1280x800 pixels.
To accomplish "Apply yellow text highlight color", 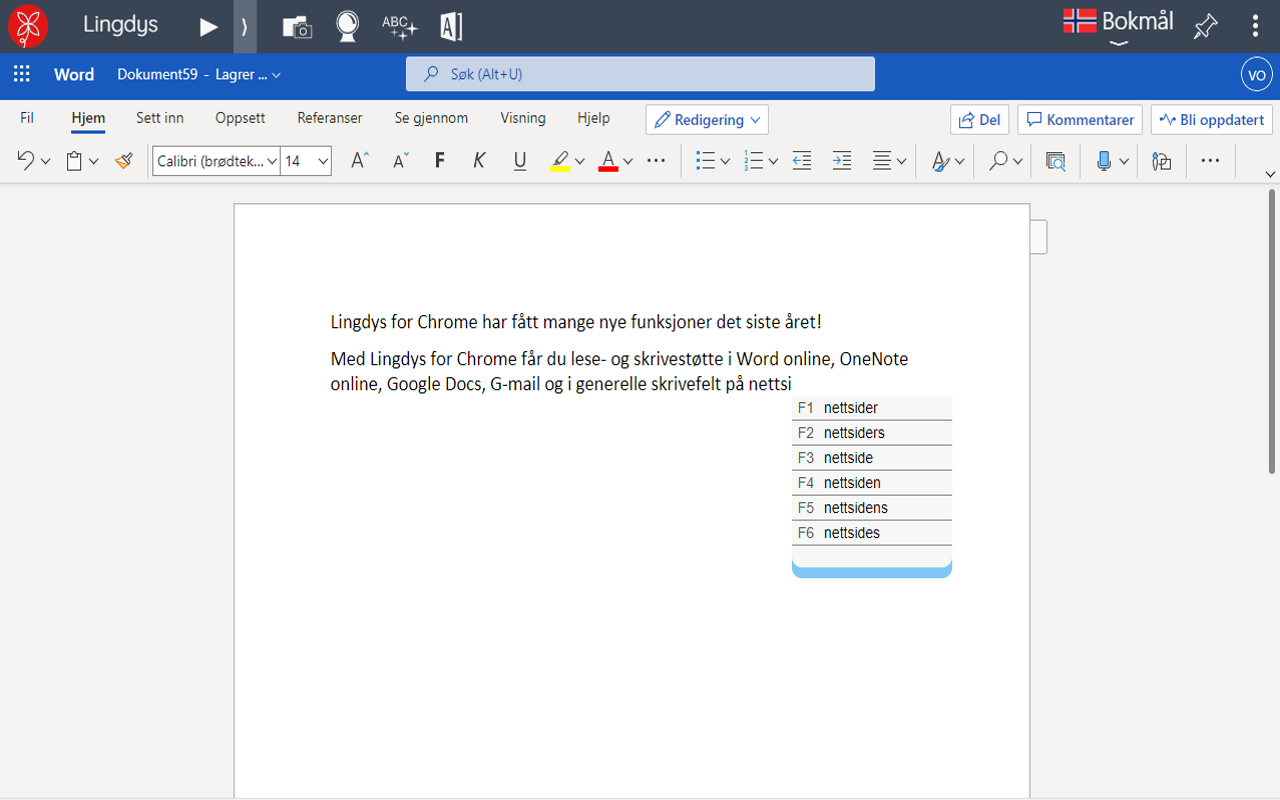I will click(x=560, y=160).
